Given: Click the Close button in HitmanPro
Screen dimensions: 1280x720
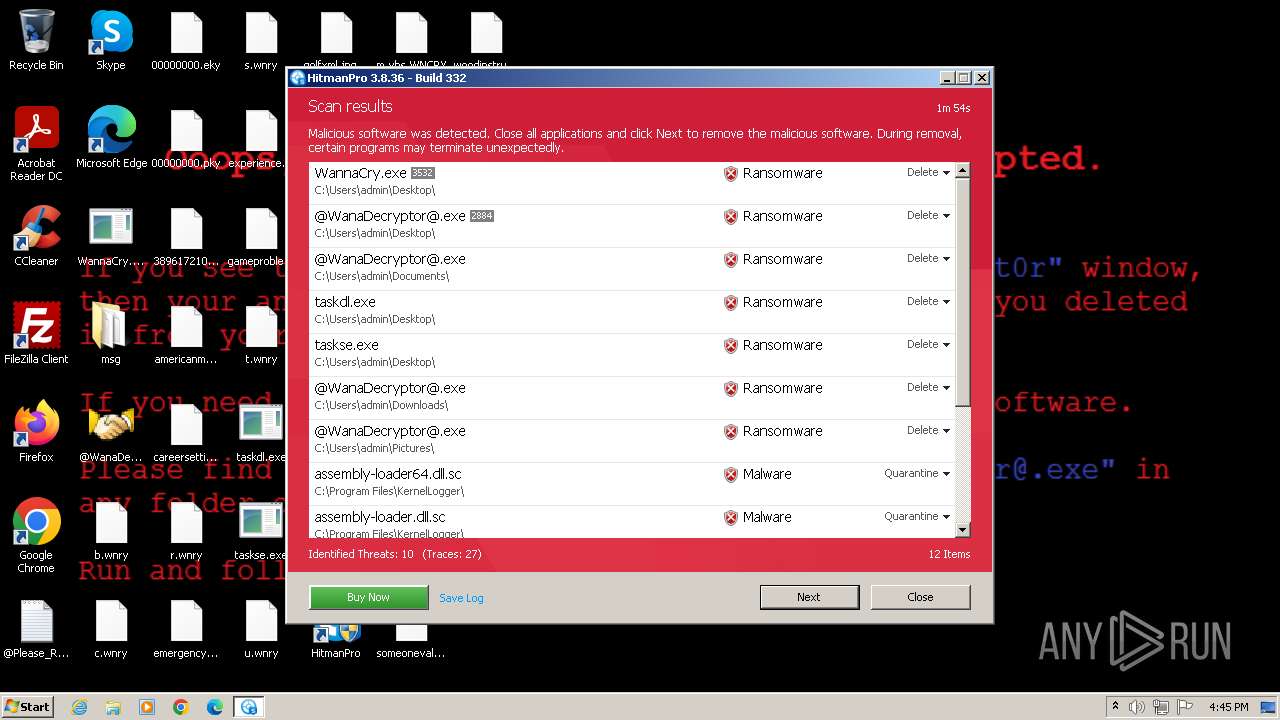Looking at the screenshot, I should pos(920,597).
